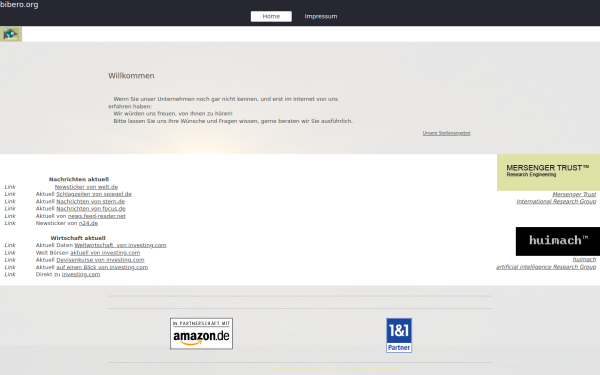Click the Link label beside welt.de row
Image resolution: width=600 pixels, height=375 pixels.
point(10,187)
